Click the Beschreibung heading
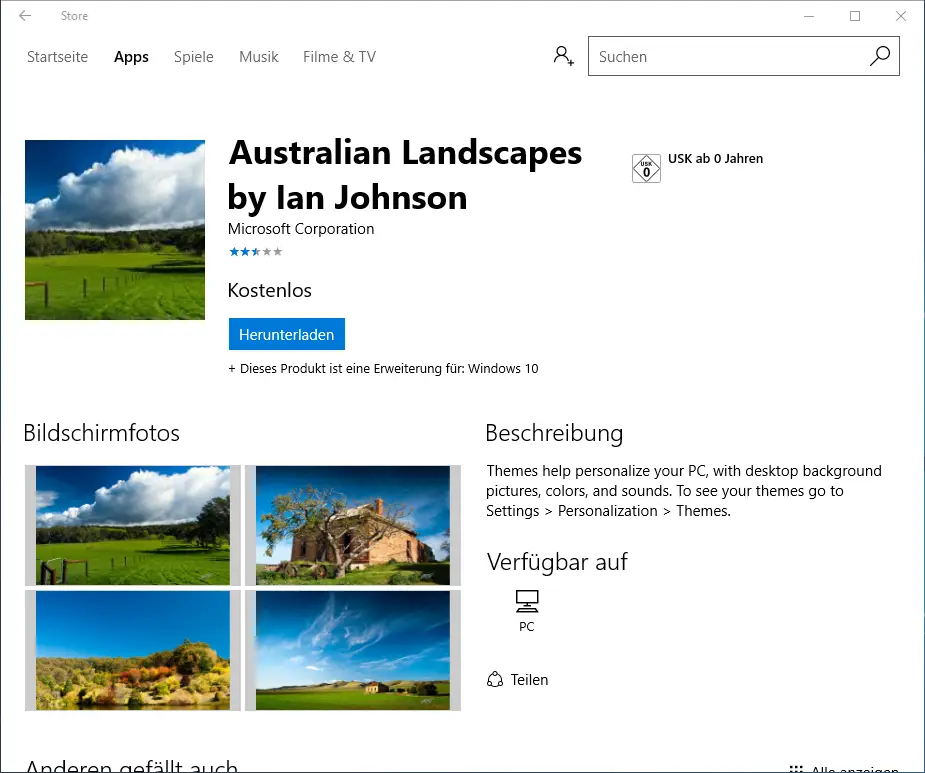Viewport: 925px width, 773px height. (554, 433)
